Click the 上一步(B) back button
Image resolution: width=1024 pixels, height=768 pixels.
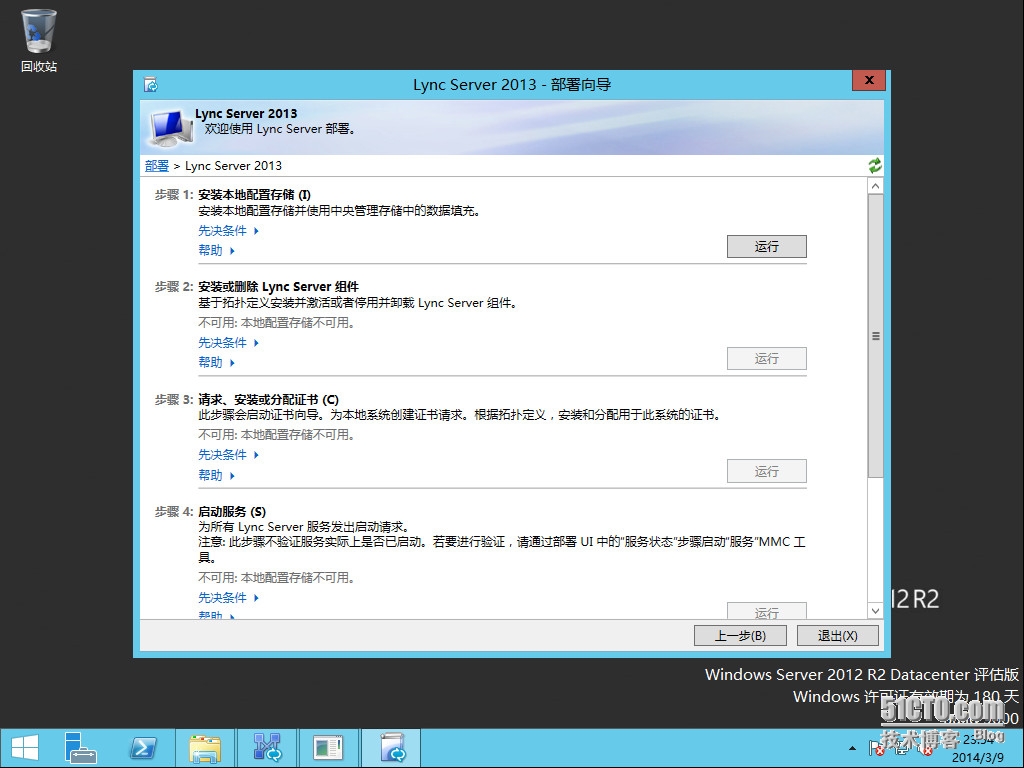click(740, 635)
